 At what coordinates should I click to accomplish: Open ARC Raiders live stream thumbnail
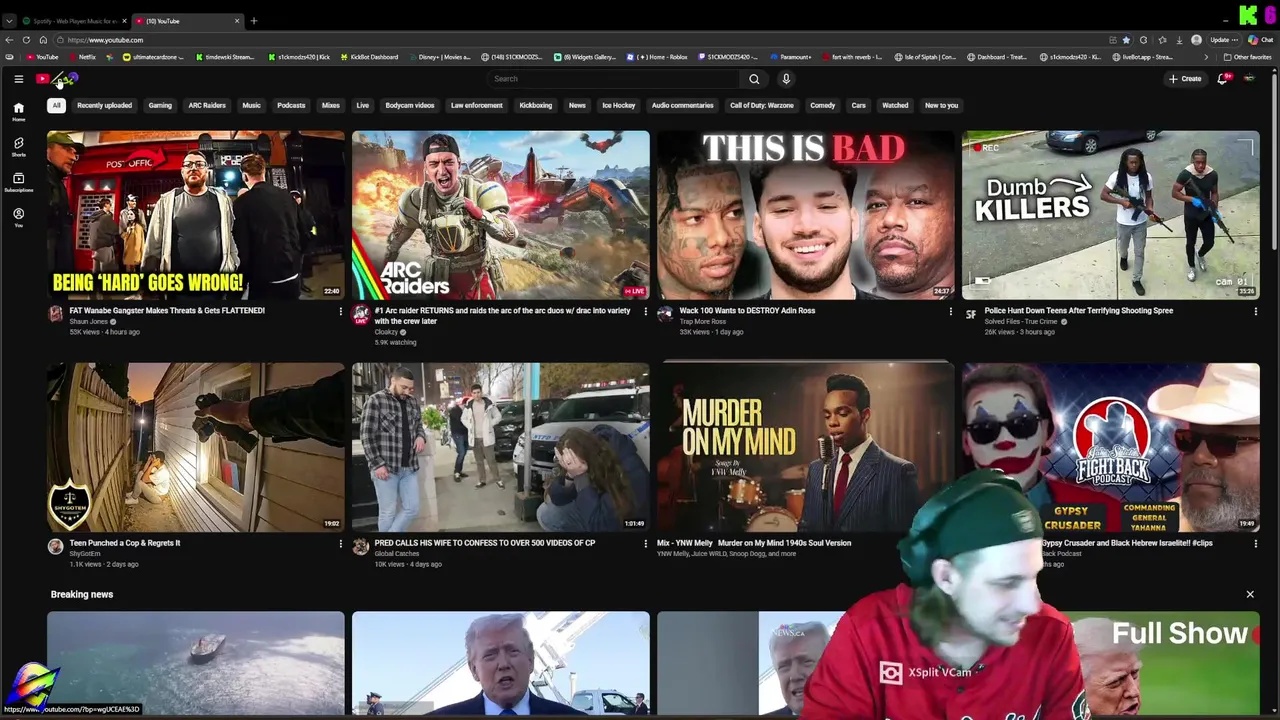pos(500,215)
